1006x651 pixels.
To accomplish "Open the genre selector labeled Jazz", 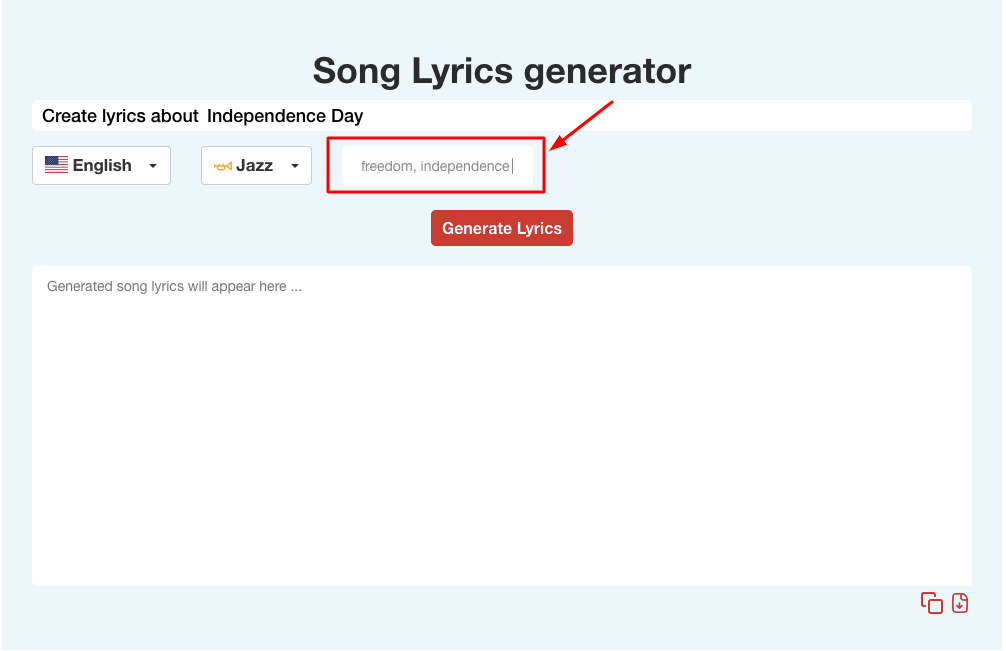I will [256, 165].
